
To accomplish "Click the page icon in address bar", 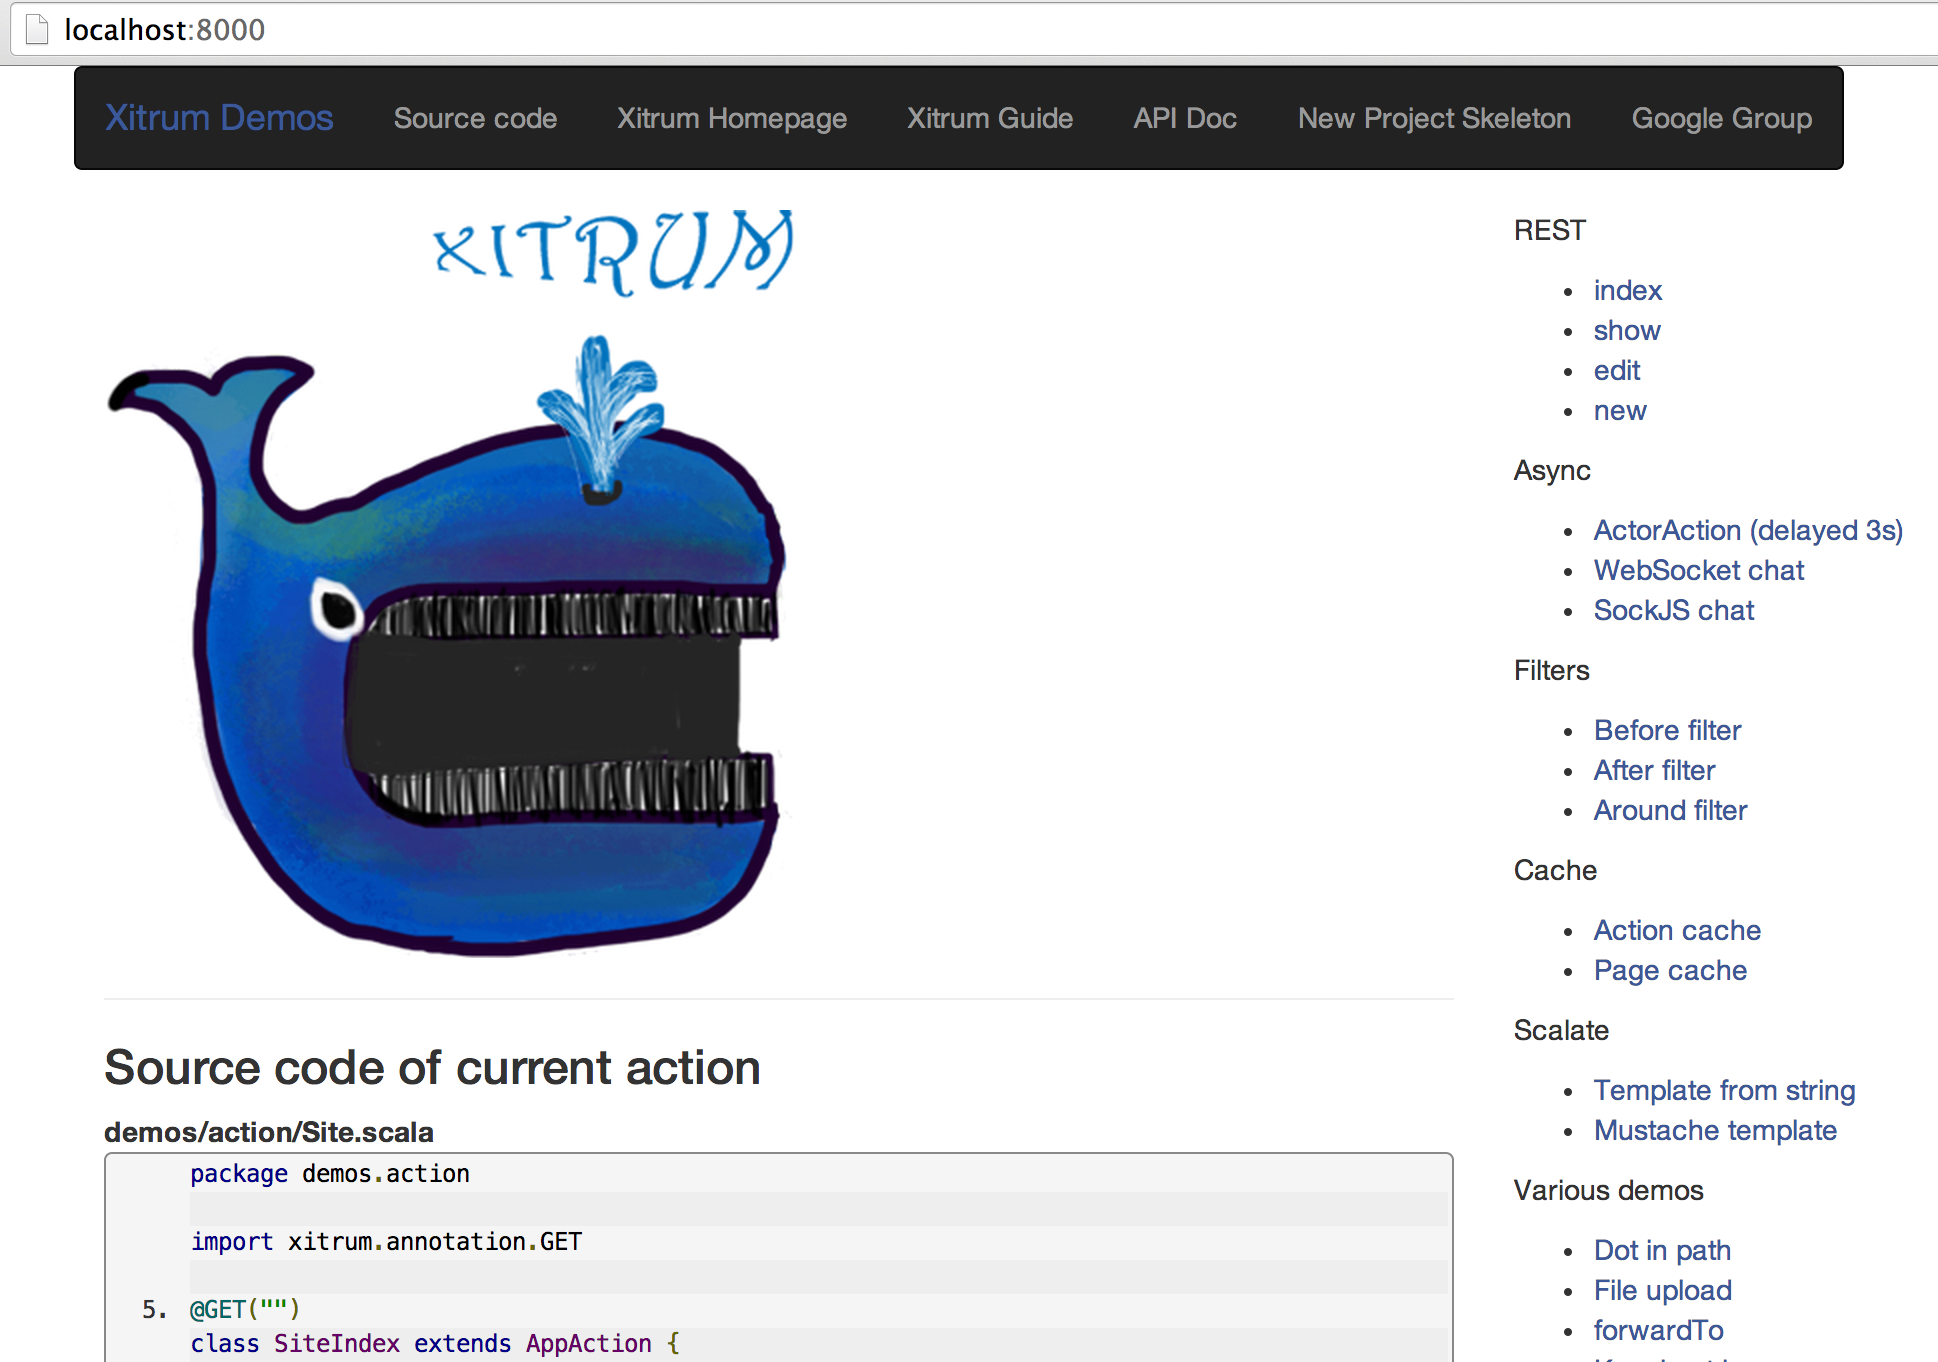I will (37, 30).
